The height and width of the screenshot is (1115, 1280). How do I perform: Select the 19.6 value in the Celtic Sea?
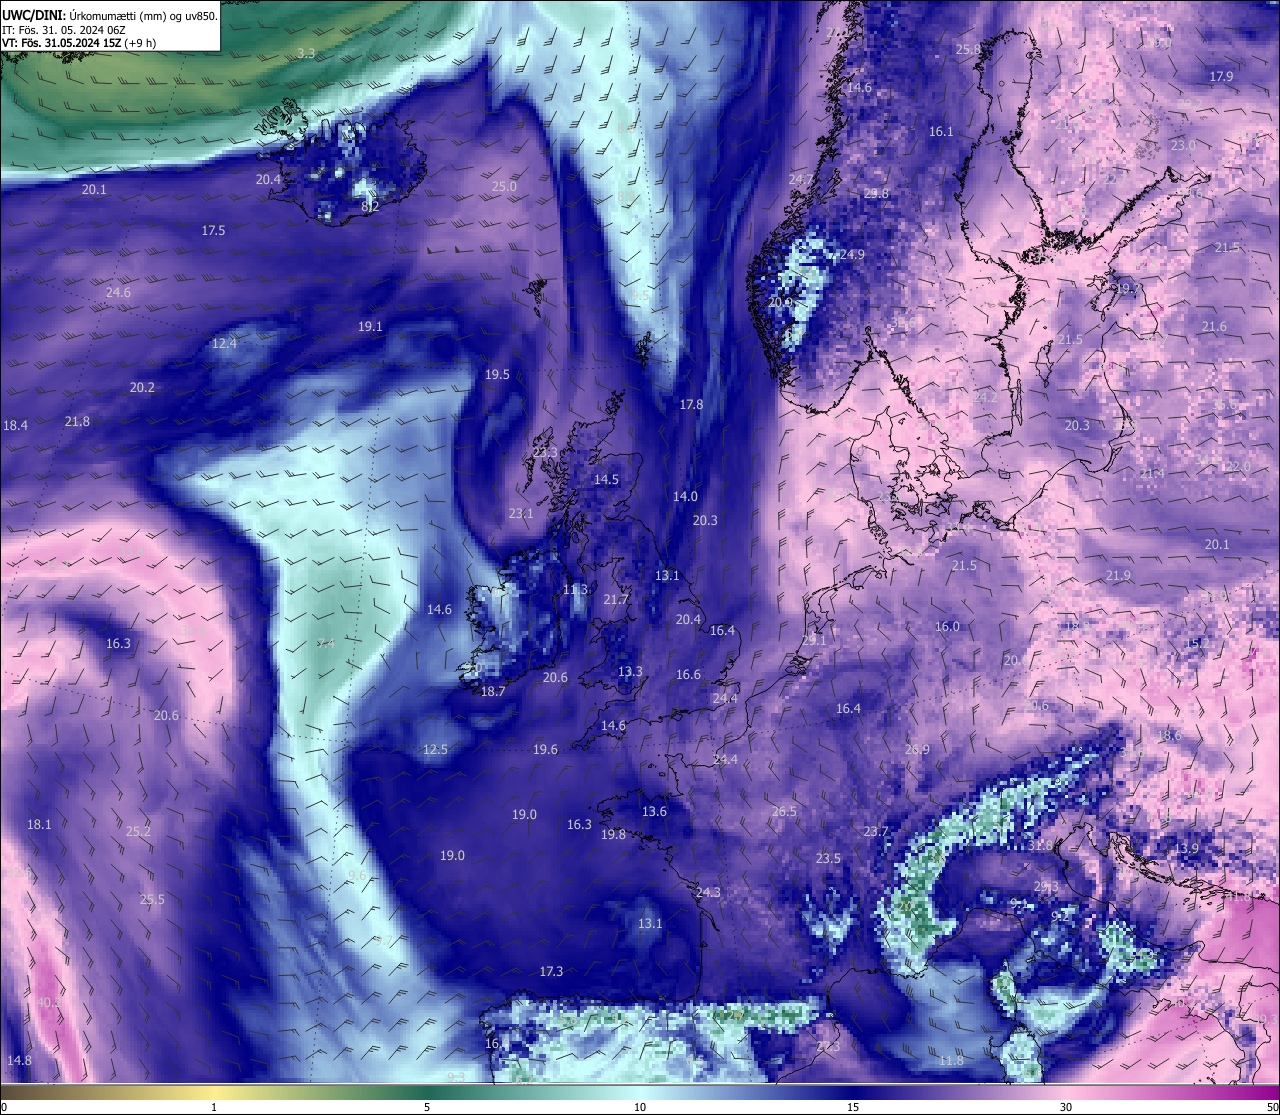(x=545, y=749)
